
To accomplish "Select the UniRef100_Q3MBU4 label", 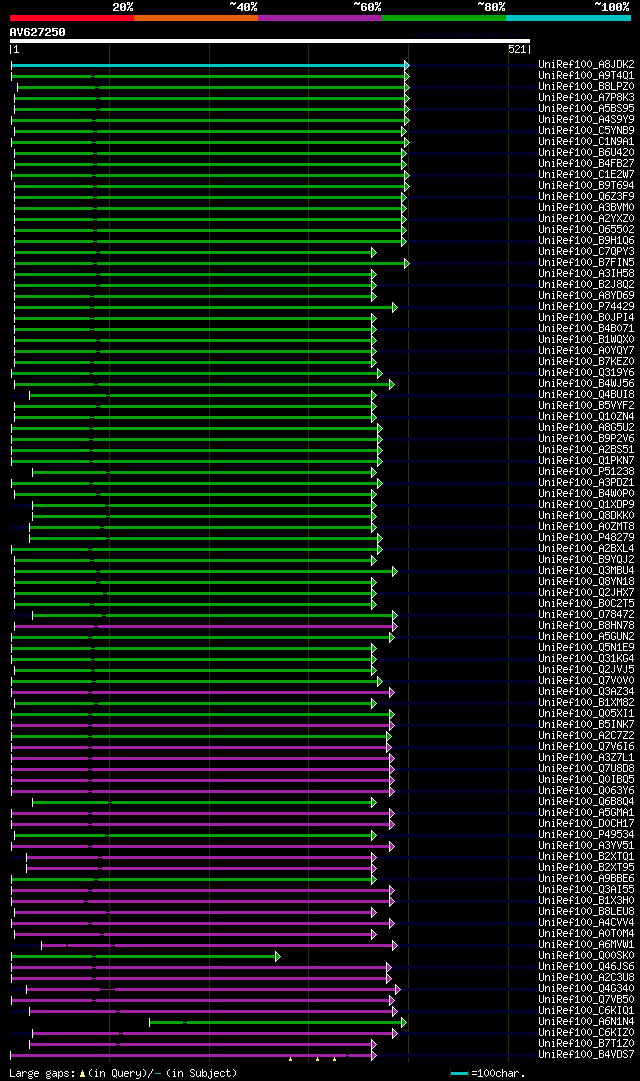I will [586, 571].
